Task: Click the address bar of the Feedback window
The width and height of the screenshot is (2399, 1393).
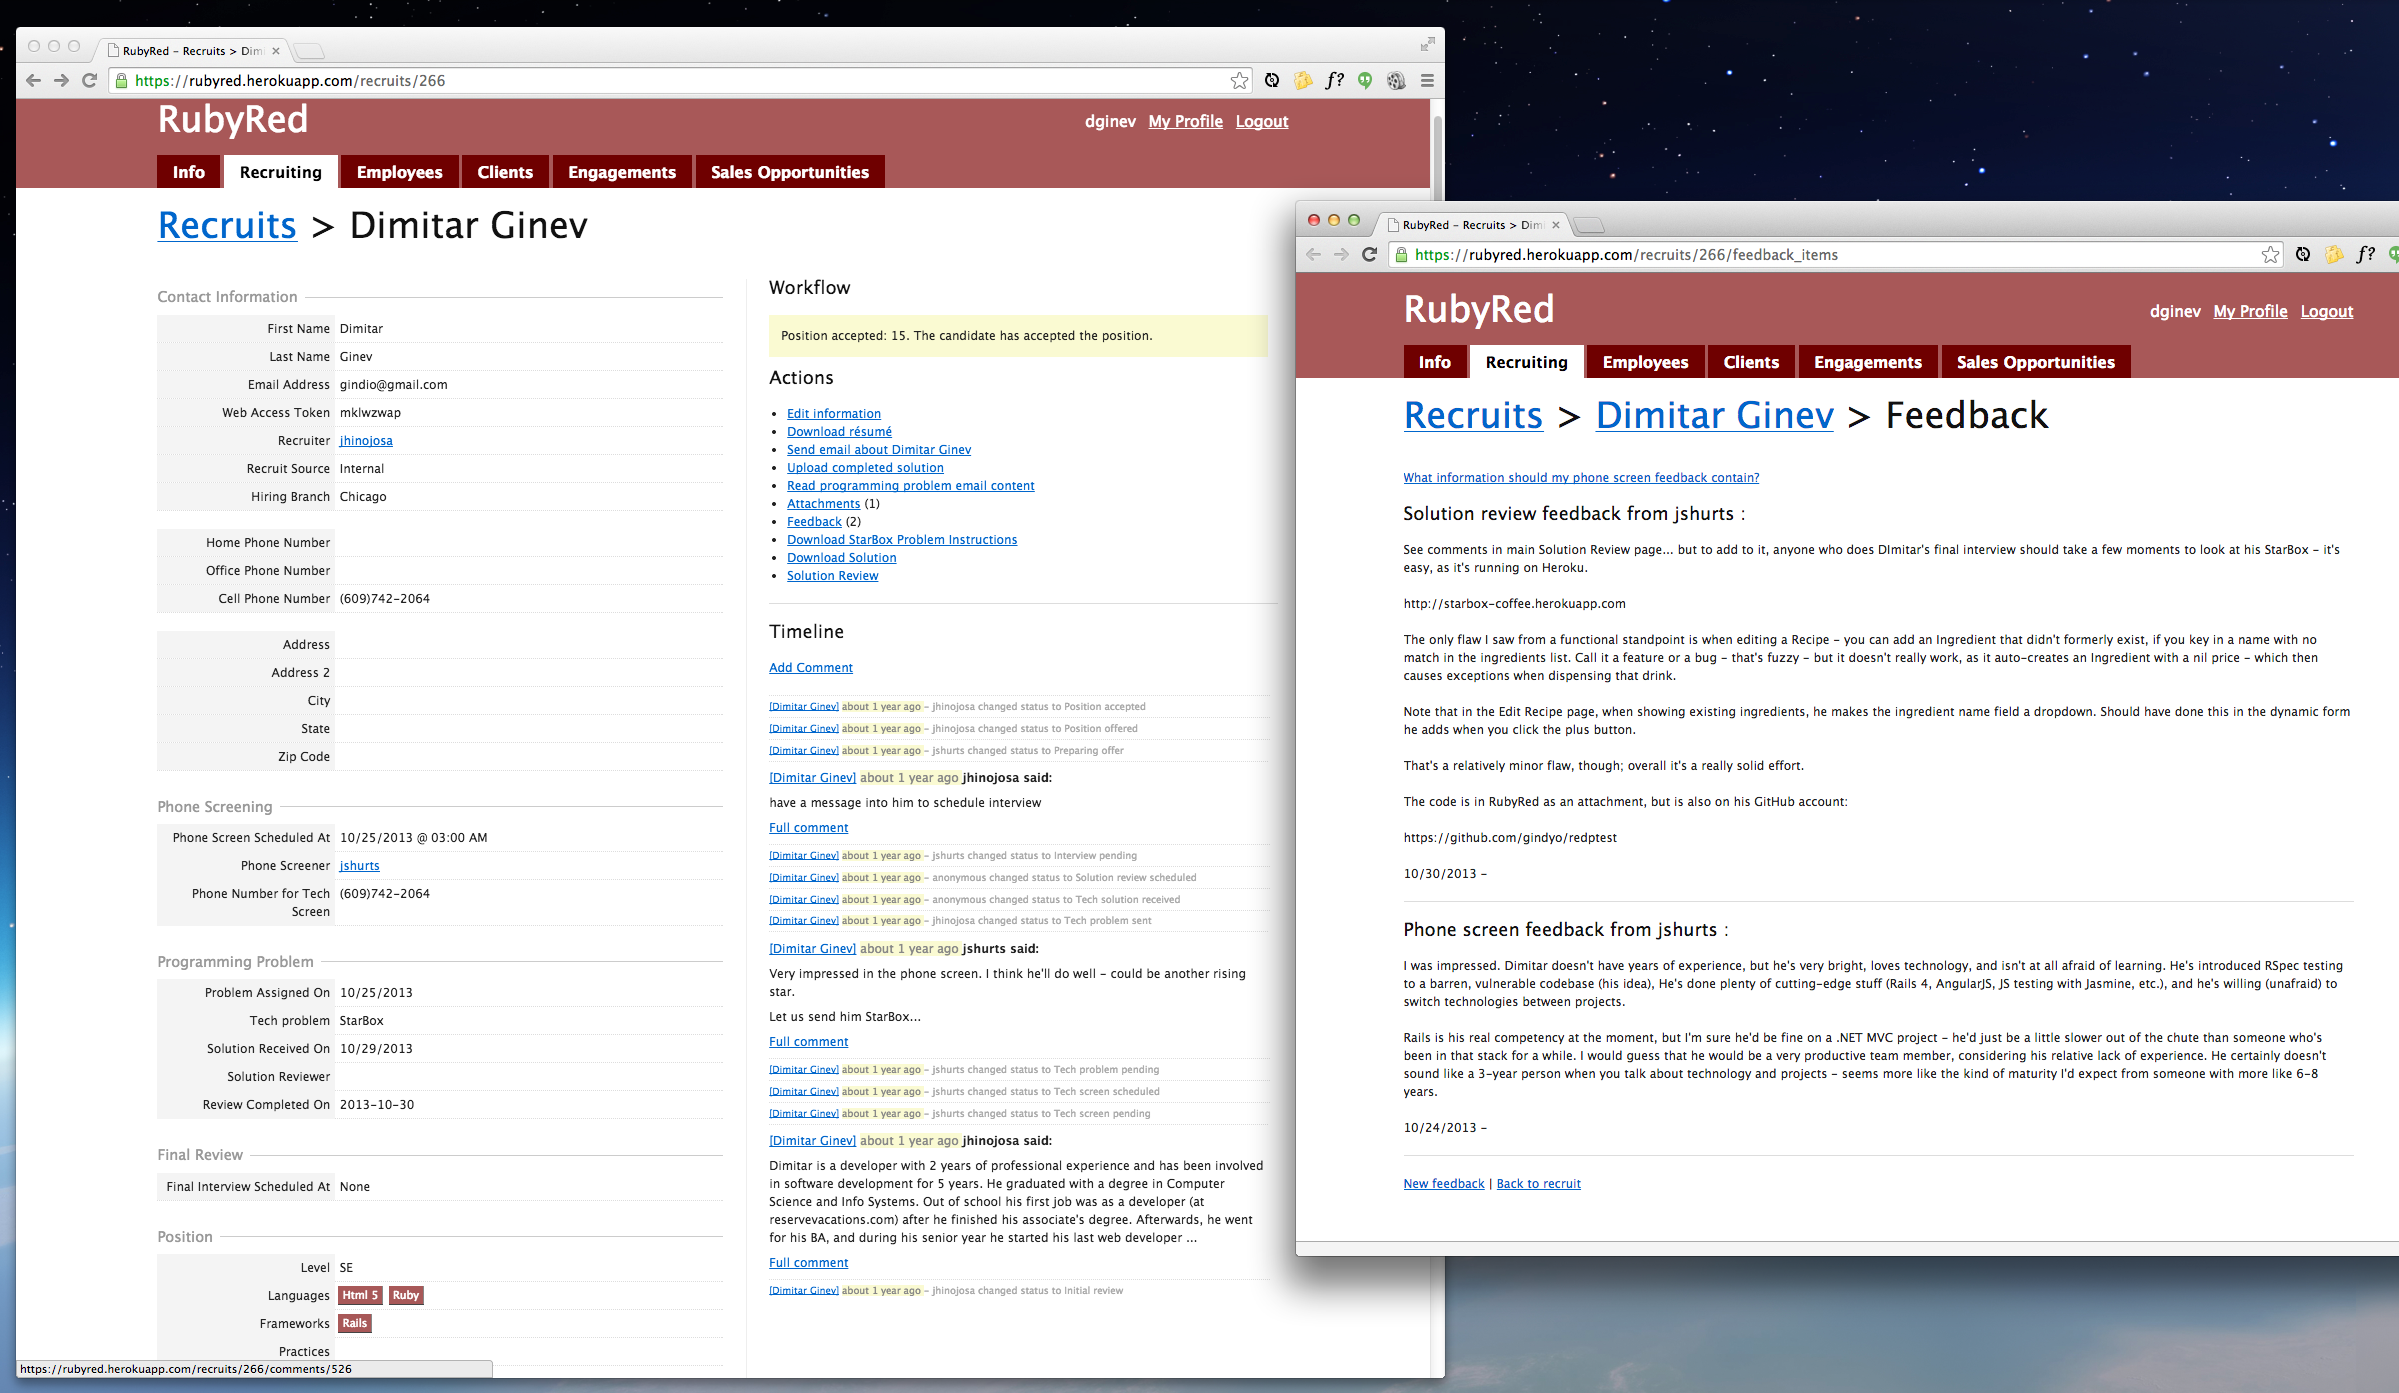Action: (1836, 255)
